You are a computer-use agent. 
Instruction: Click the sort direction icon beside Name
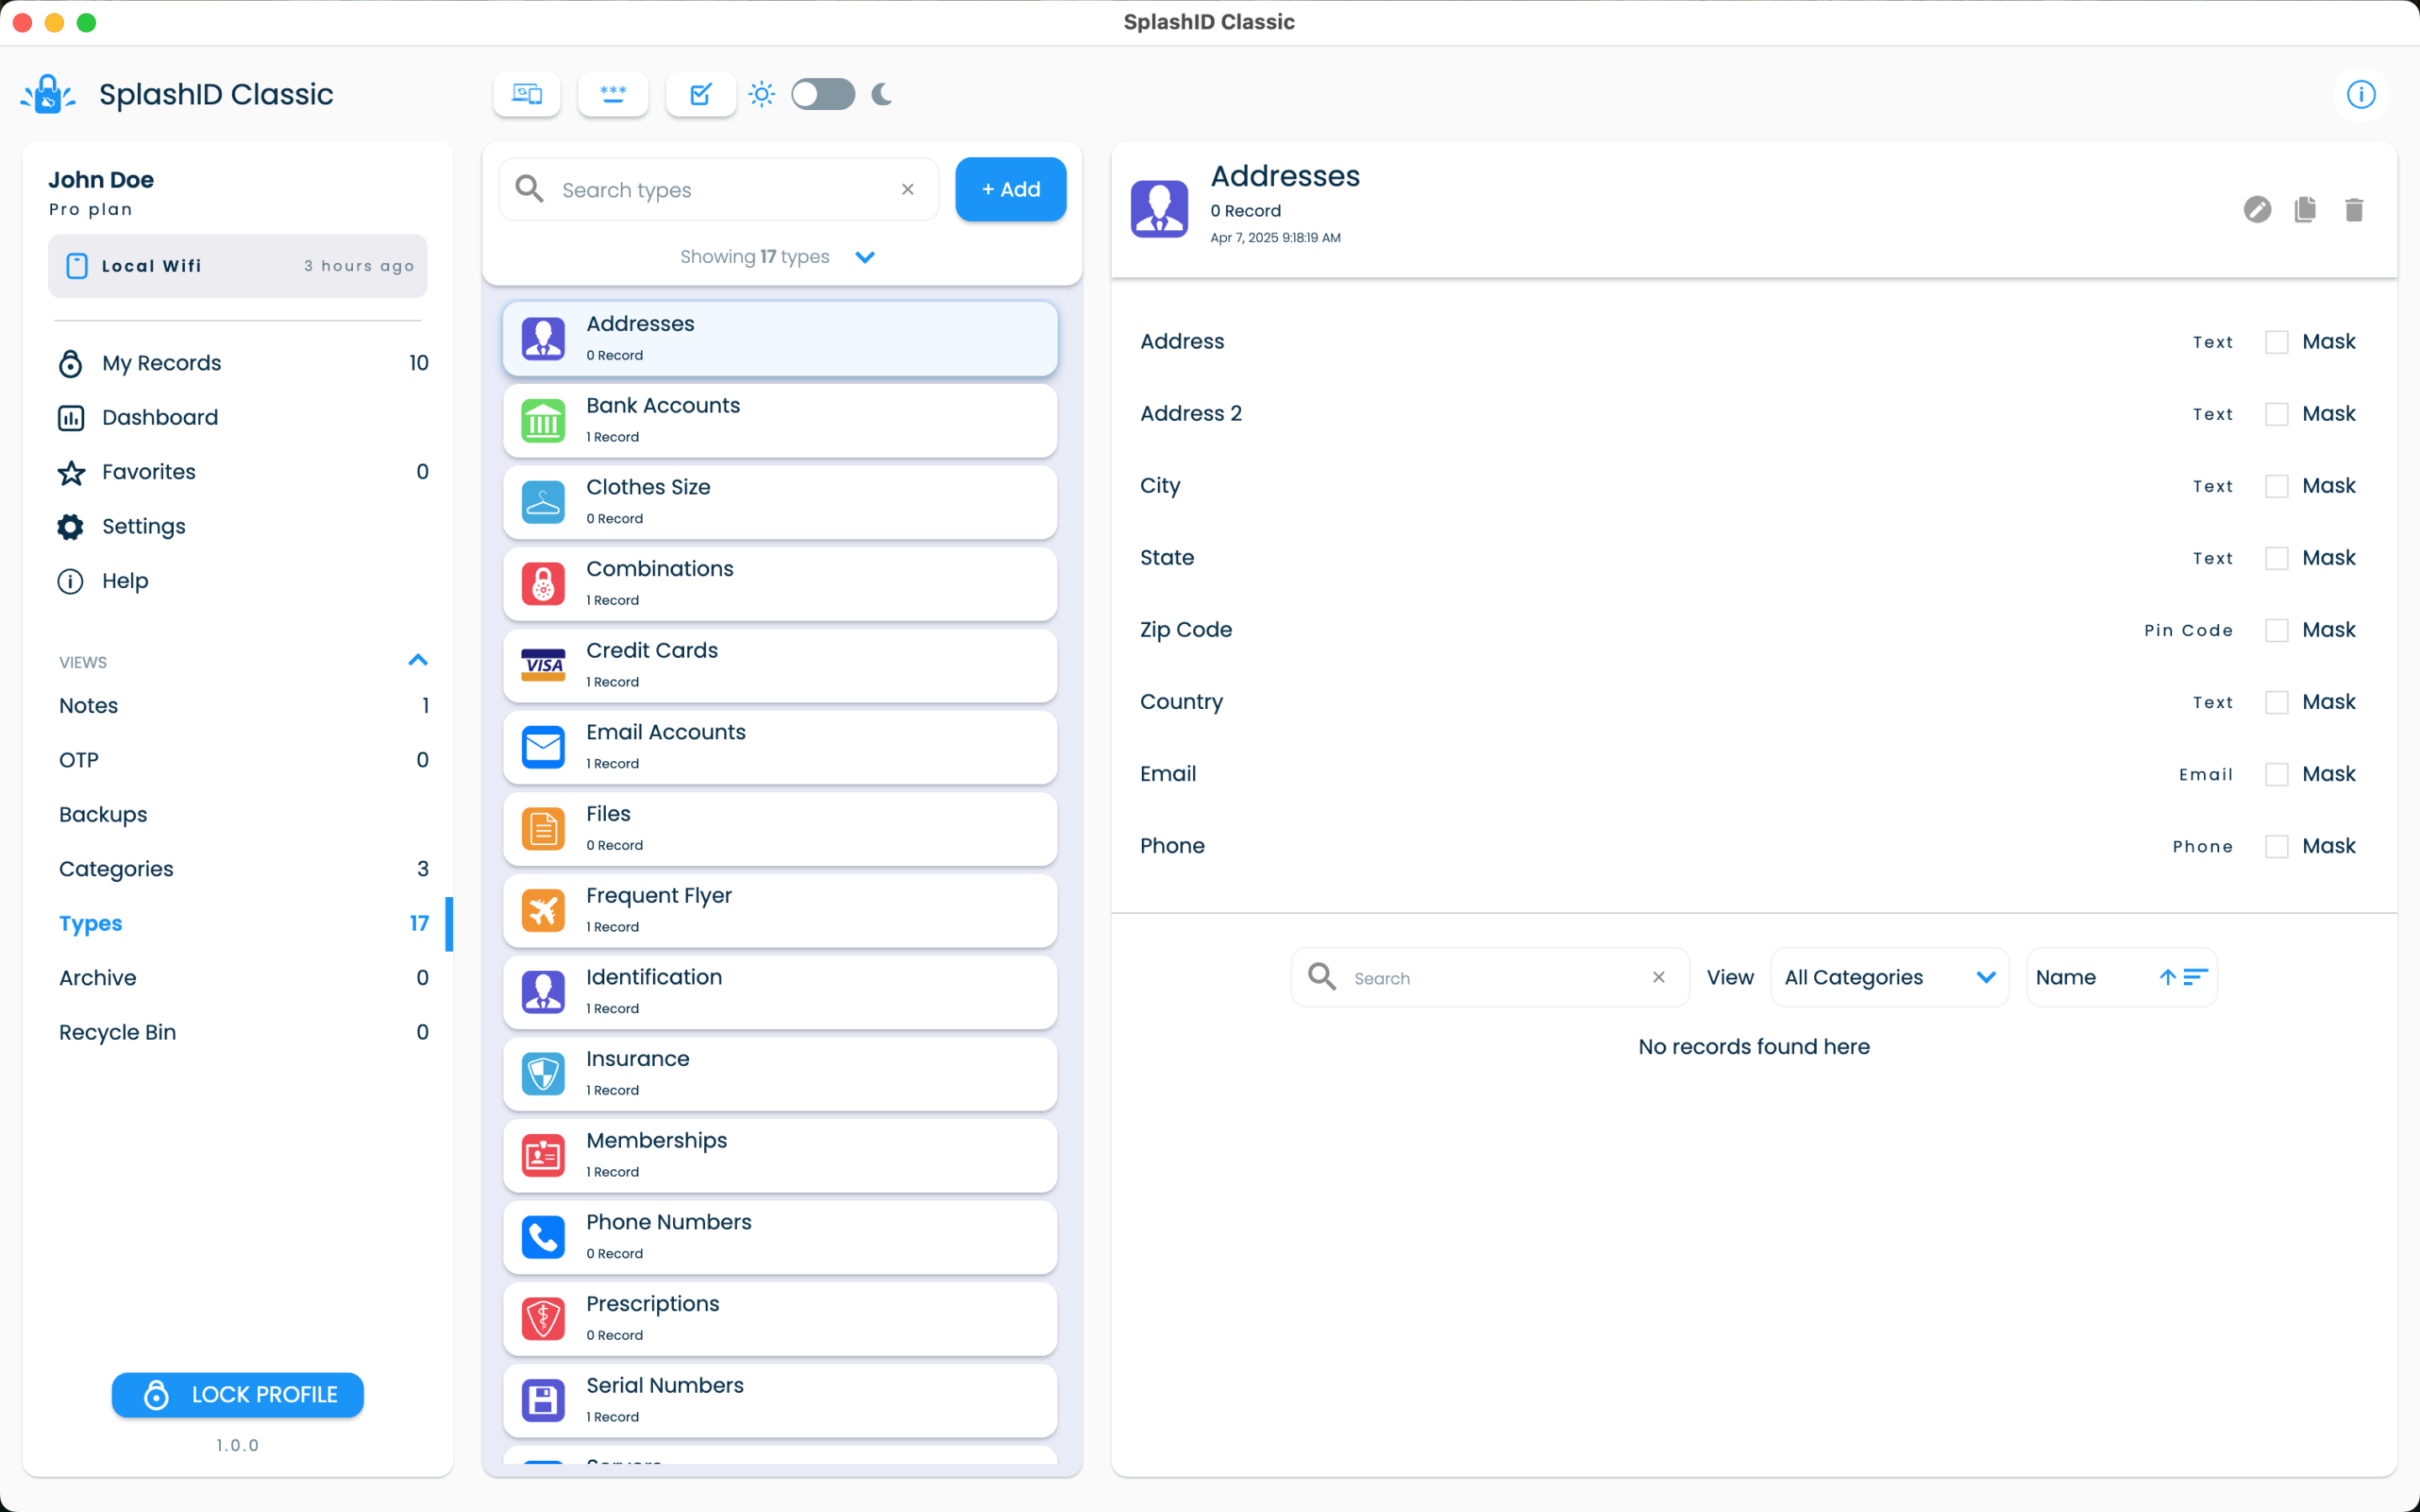pyautogui.click(x=2183, y=977)
